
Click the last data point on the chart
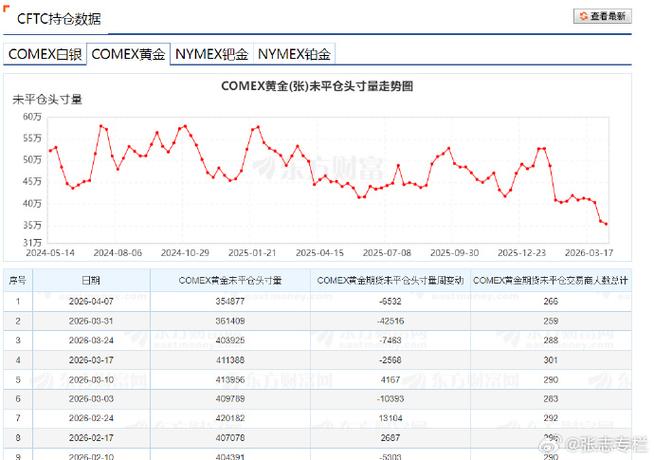coord(606,224)
